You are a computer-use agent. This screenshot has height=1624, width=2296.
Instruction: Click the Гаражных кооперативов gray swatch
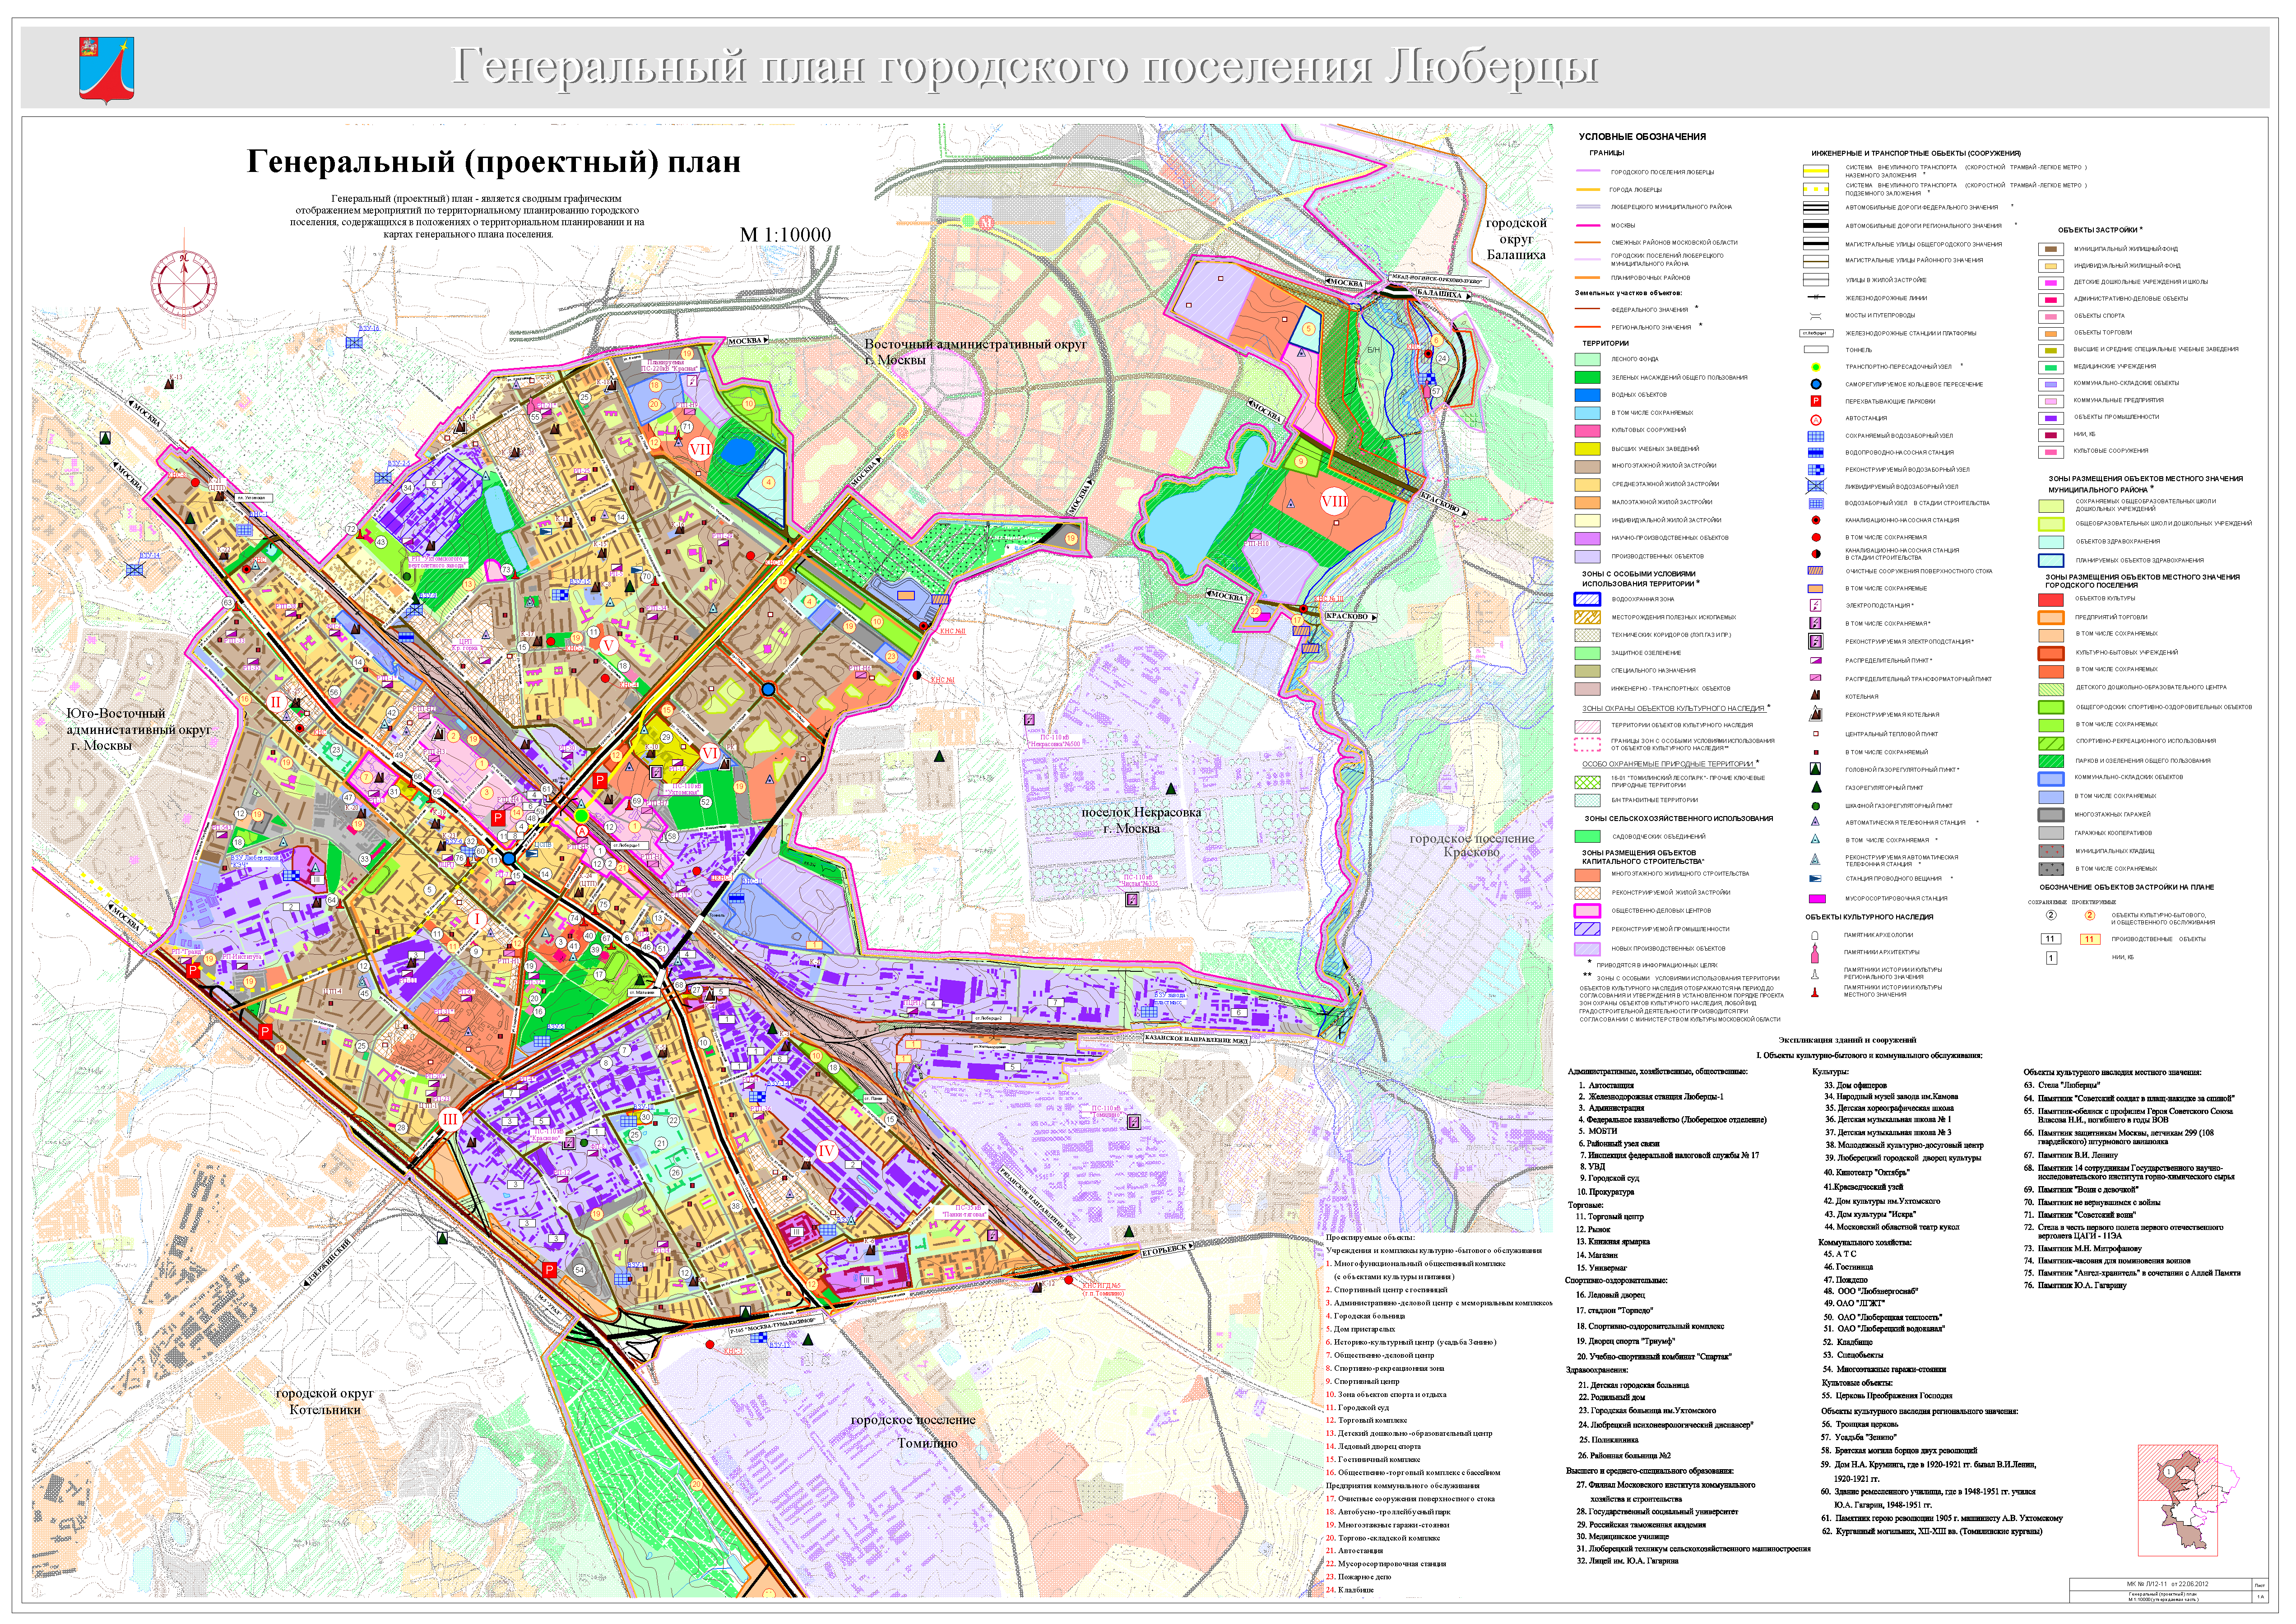[x=2051, y=833]
